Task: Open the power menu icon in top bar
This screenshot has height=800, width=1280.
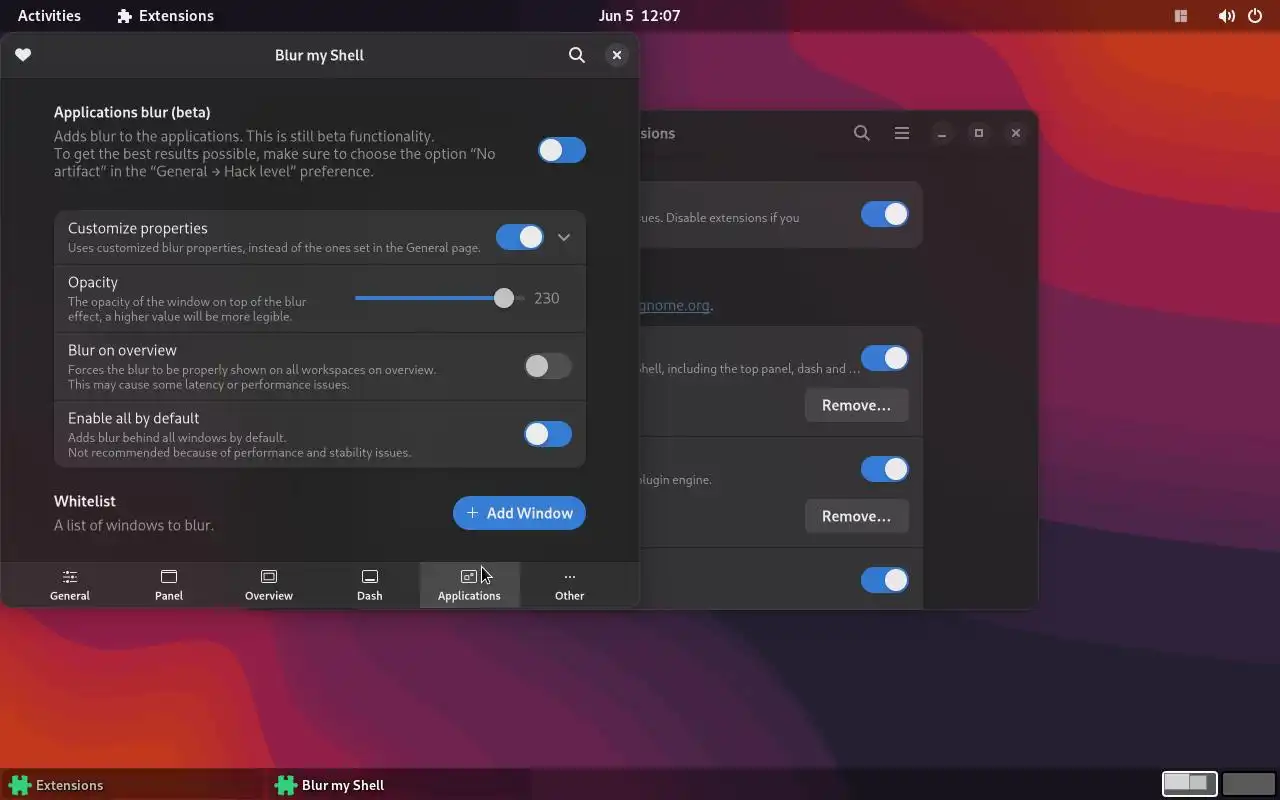Action: coord(1256,16)
